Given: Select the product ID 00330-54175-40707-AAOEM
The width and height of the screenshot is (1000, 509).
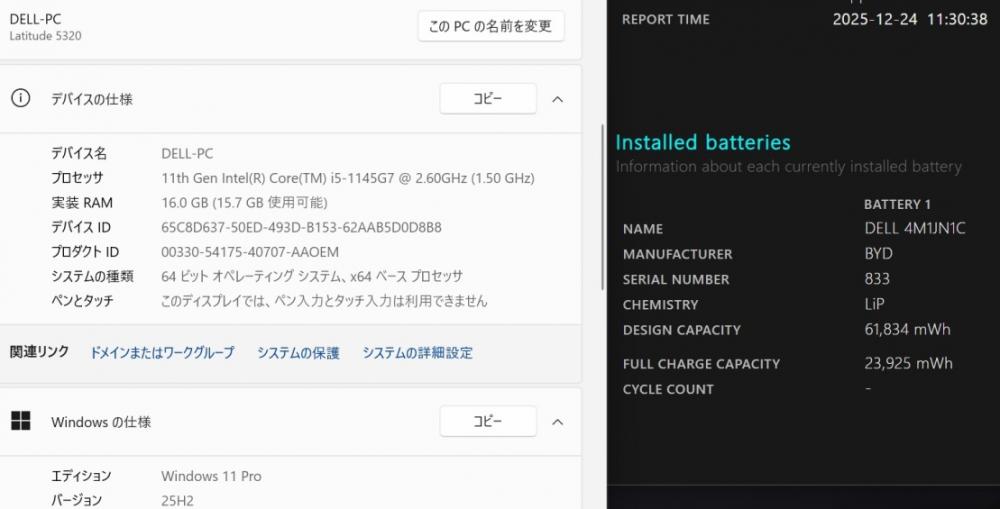Looking at the screenshot, I should (250, 252).
